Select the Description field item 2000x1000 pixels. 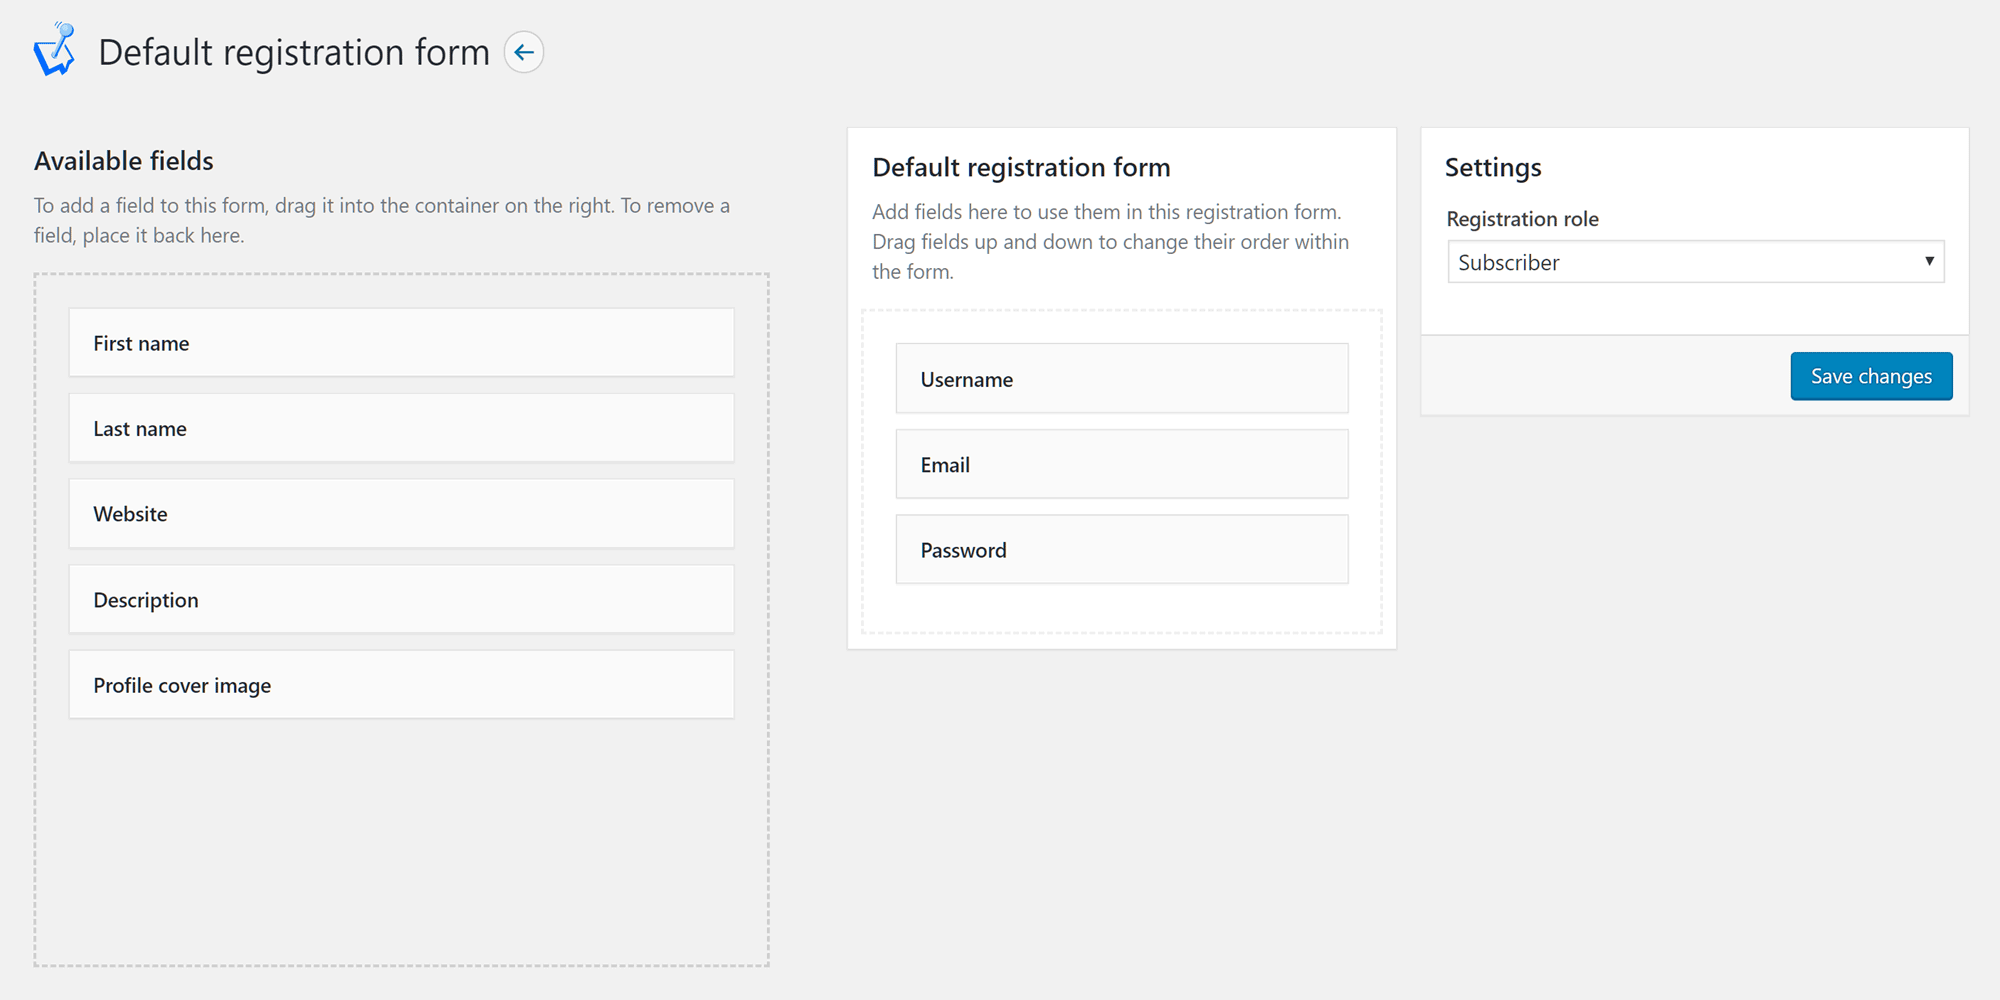(x=401, y=599)
